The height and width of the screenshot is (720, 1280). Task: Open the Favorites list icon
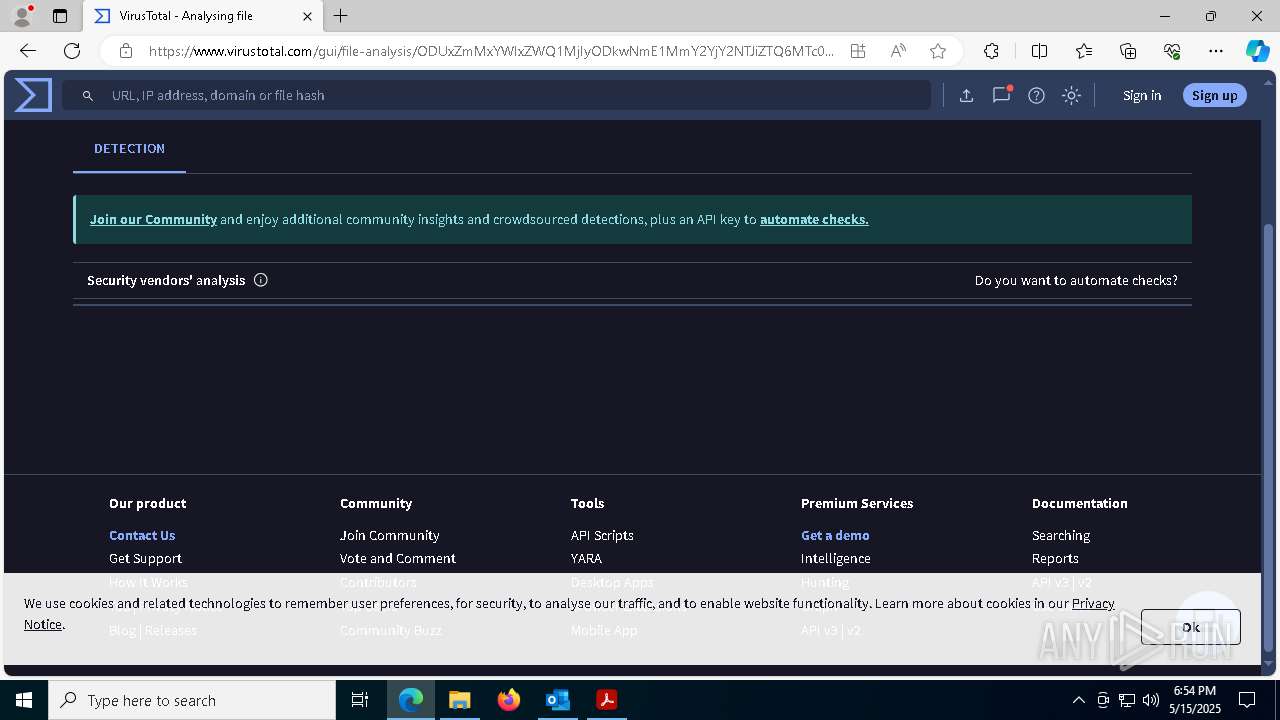[1084, 51]
